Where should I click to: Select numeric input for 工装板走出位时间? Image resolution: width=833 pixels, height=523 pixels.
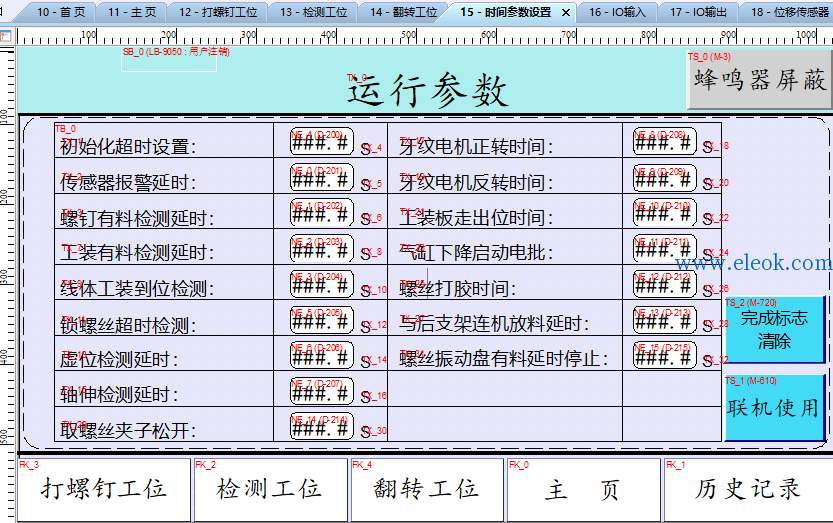[x=665, y=212]
